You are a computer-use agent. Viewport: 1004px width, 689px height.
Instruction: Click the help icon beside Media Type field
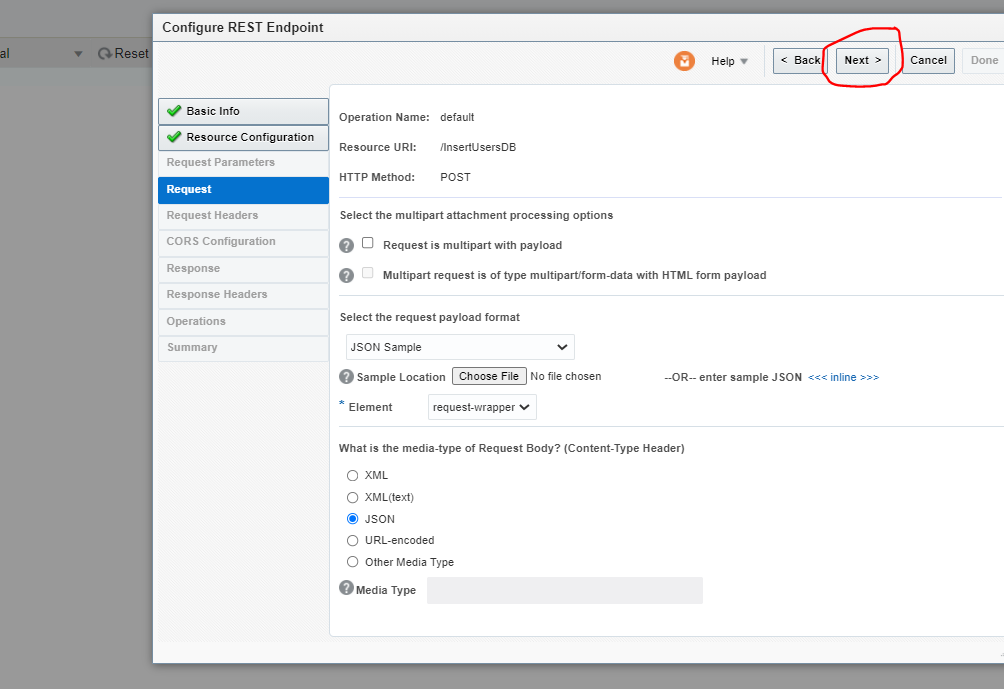click(346, 589)
